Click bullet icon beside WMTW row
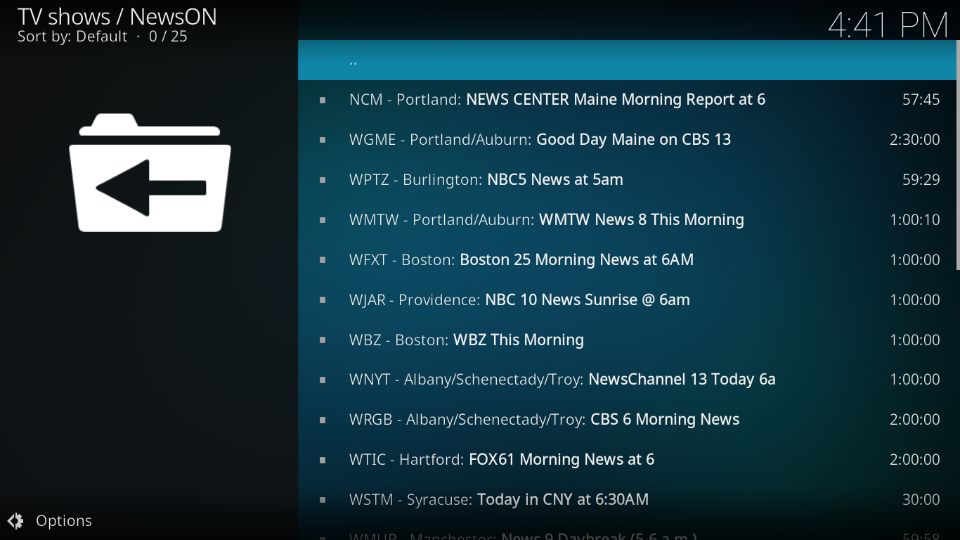 (x=323, y=220)
